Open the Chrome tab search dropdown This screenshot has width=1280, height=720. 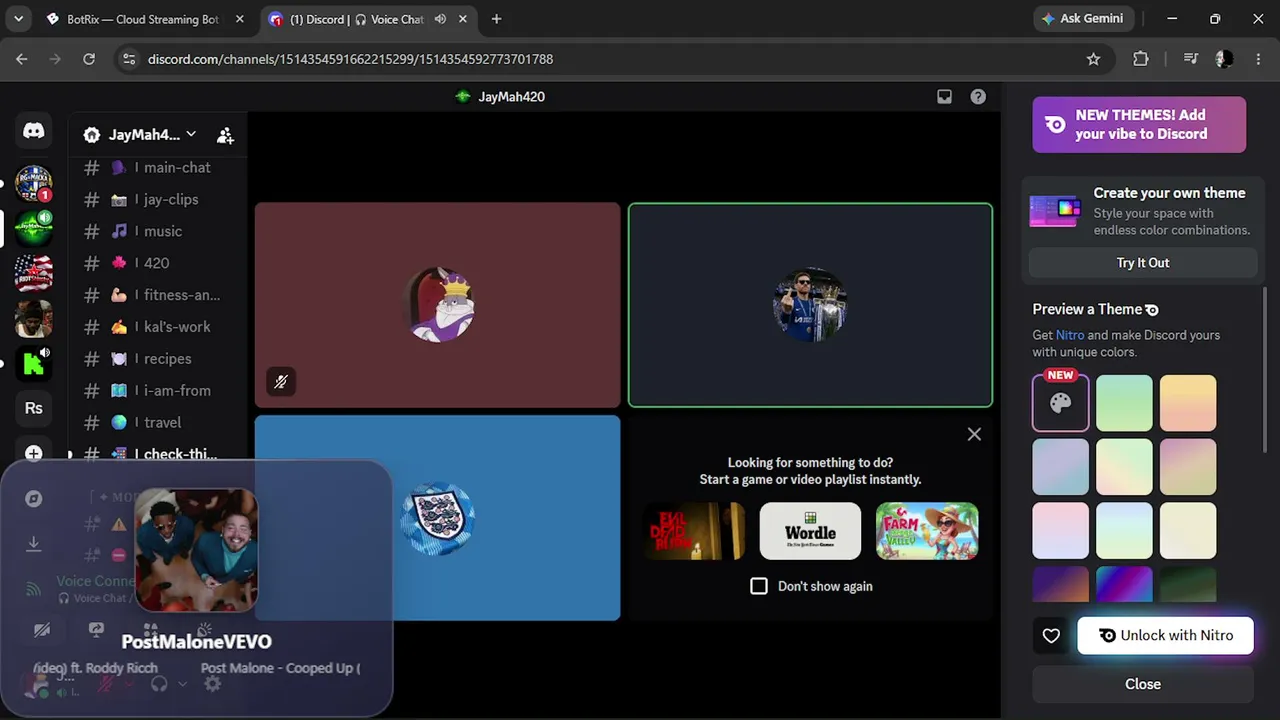coord(18,19)
